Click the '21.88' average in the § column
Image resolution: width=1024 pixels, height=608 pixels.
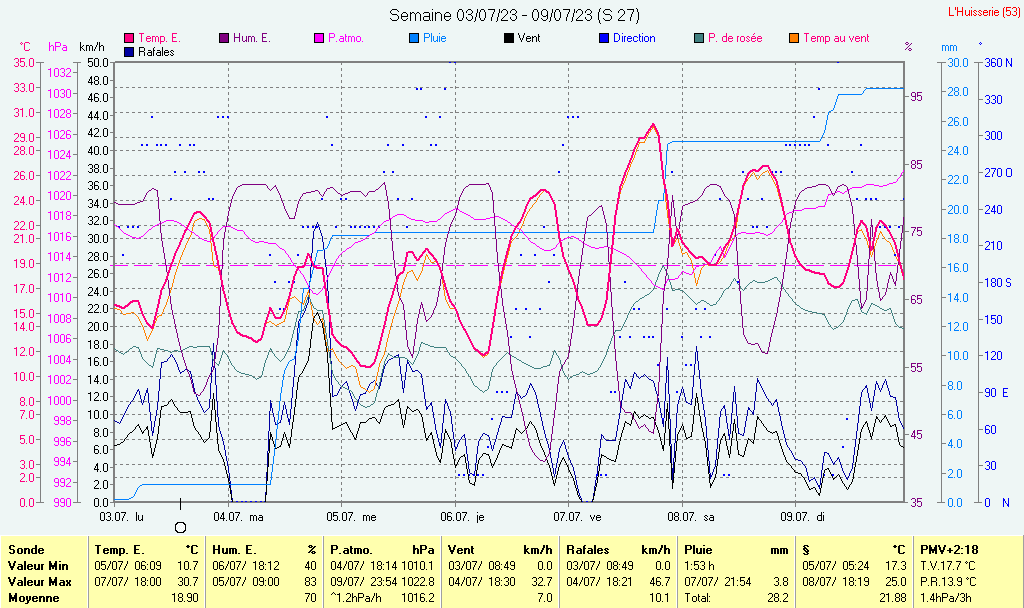[892, 598]
